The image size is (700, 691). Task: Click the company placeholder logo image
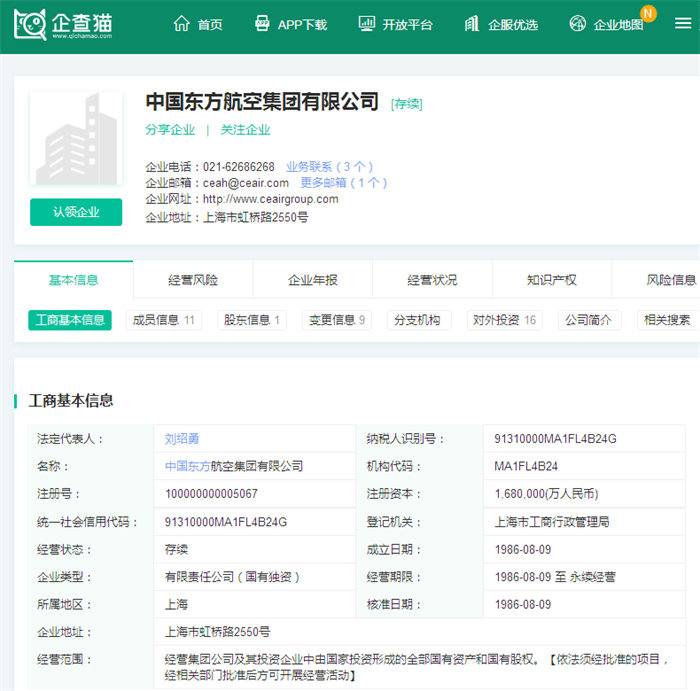(x=76, y=138)
